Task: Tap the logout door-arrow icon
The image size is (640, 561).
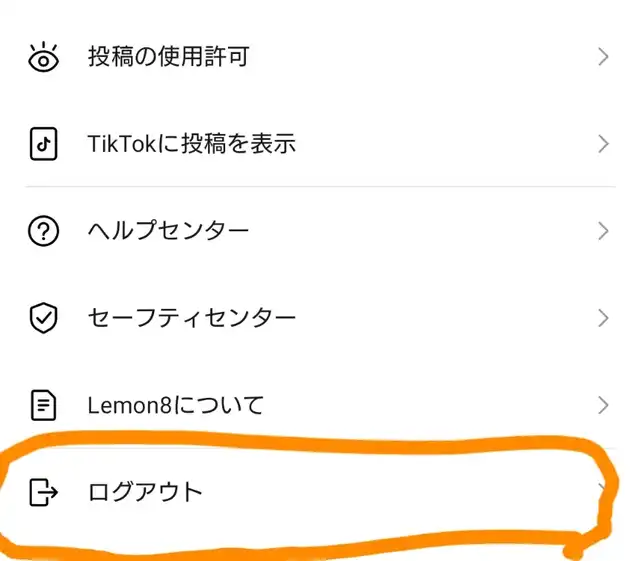Action: click(x=43, y=492)
